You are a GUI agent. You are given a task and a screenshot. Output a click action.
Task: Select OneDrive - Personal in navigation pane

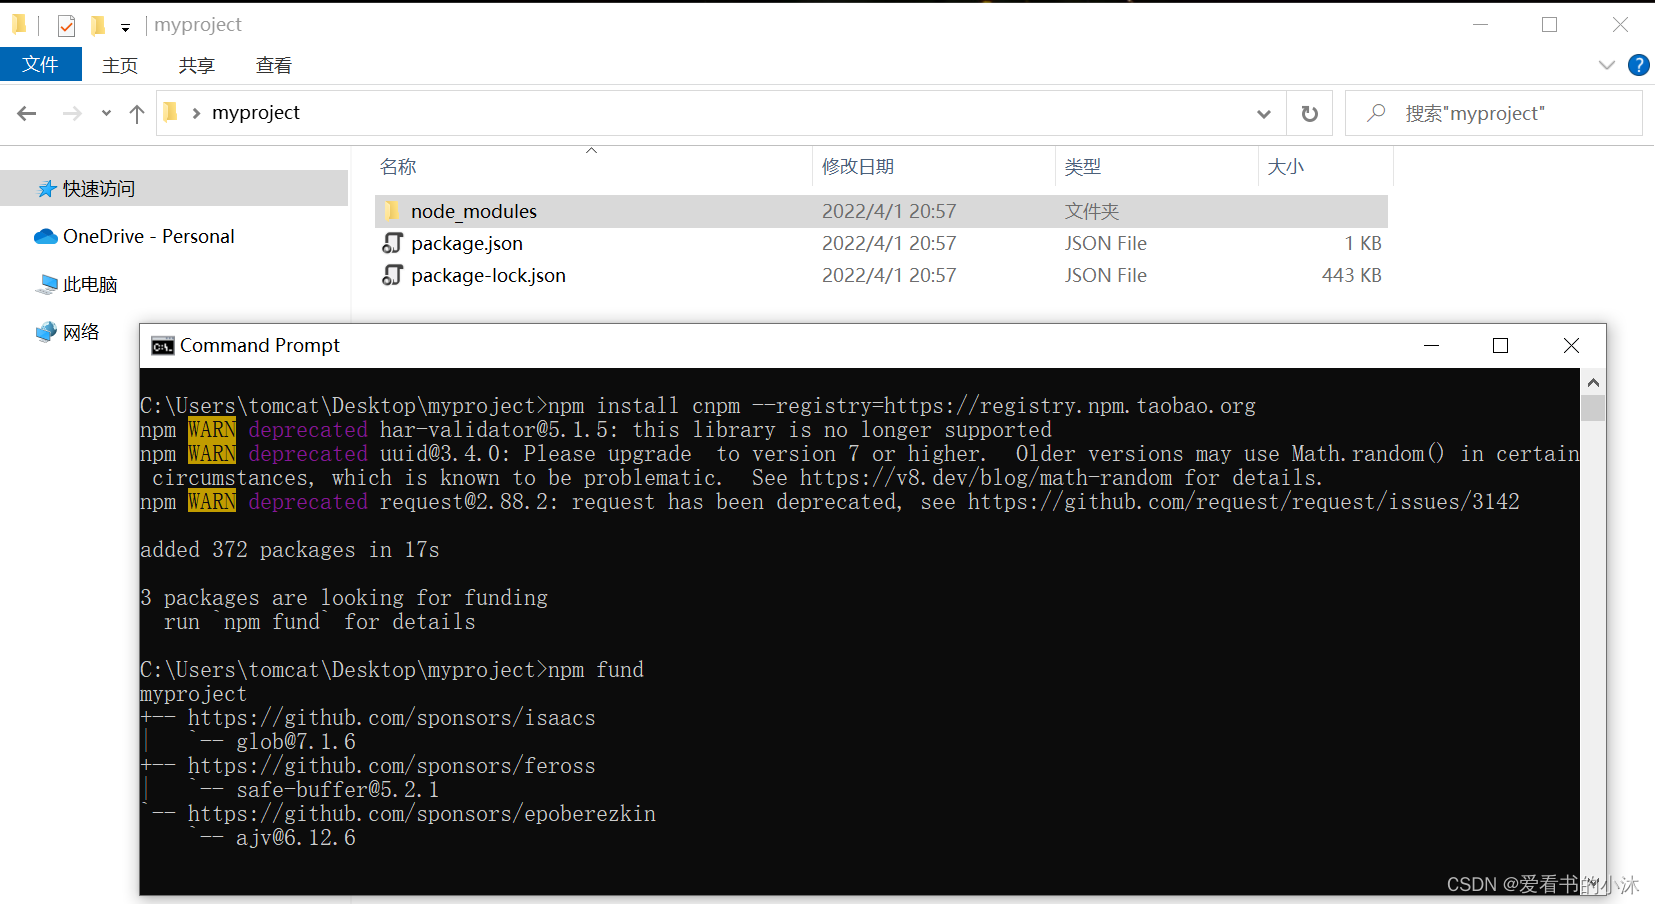[148, 236]
